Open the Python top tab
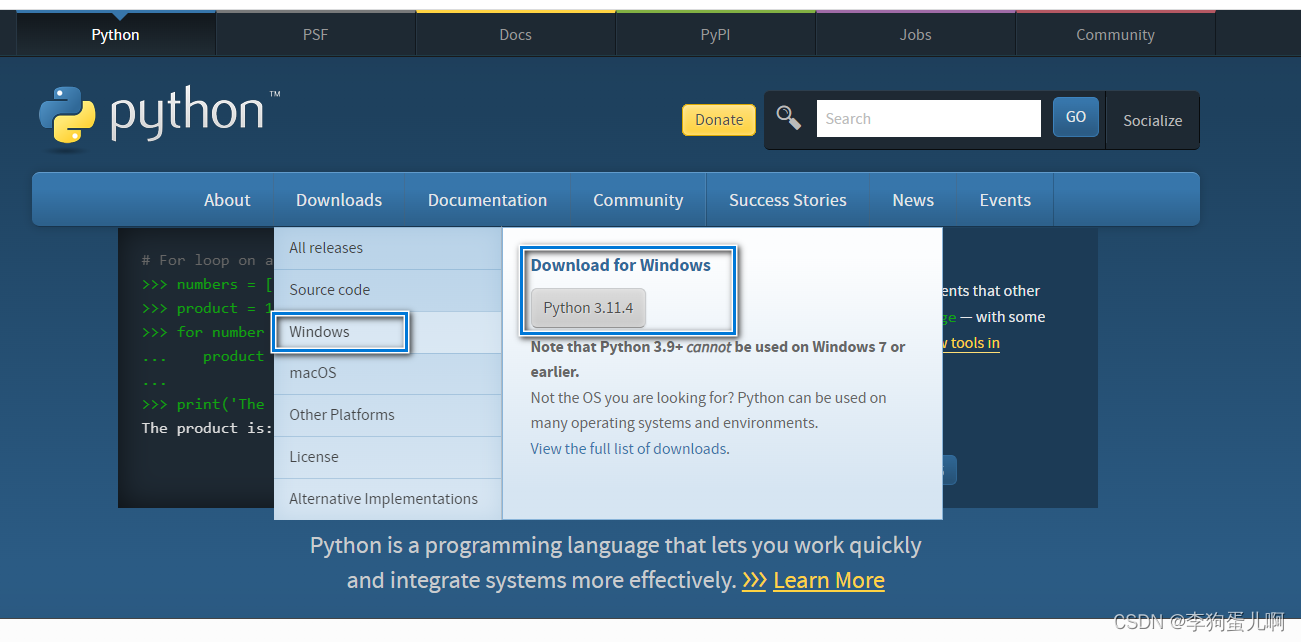 tap(116, 34)
